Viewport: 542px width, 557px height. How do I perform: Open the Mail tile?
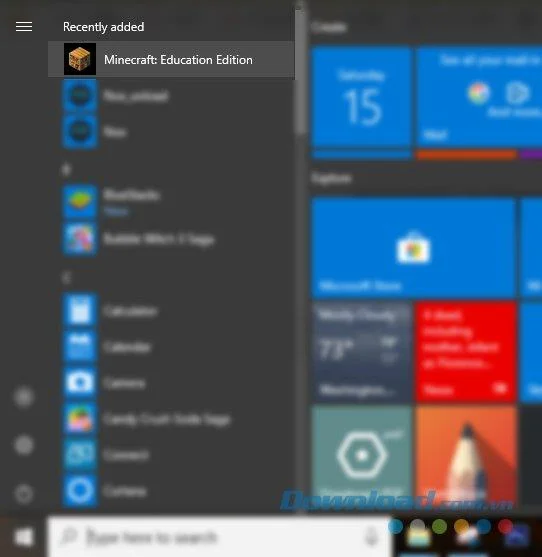point(479,97)
